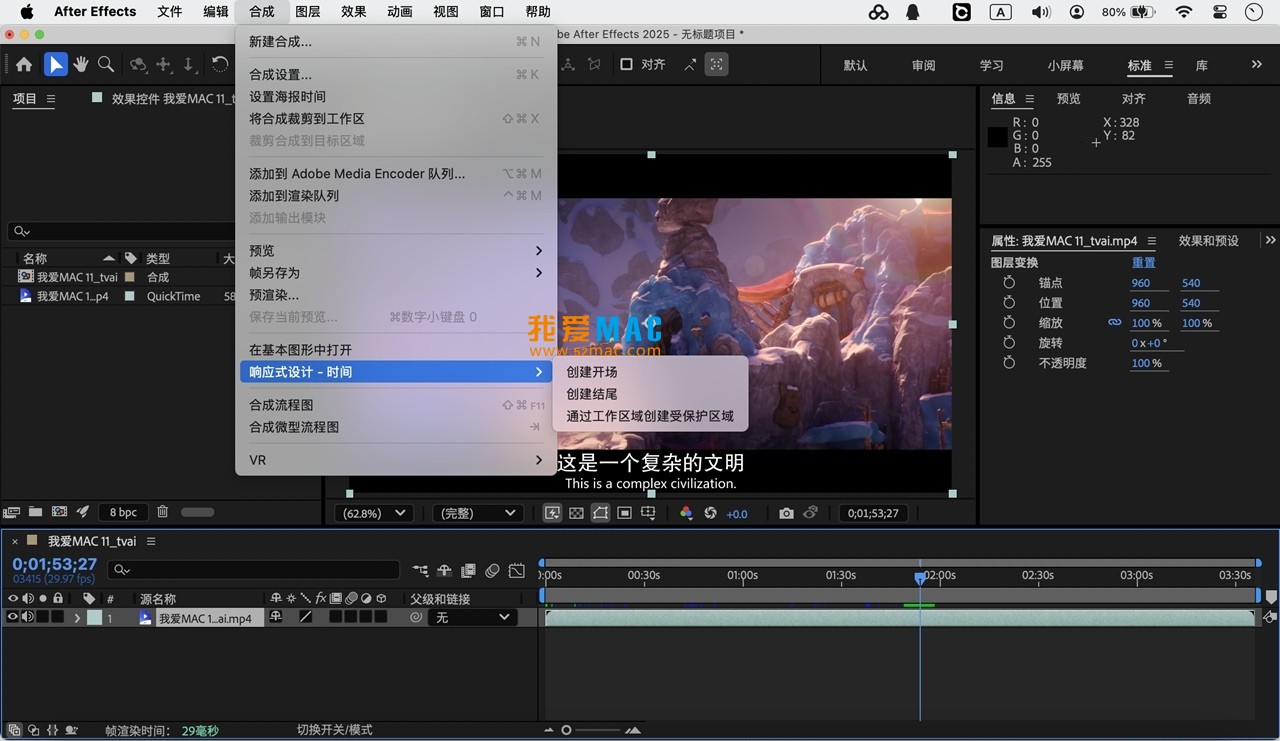Open the 预览 panel tab
1280x741 pixels.
click(1068, 99)
